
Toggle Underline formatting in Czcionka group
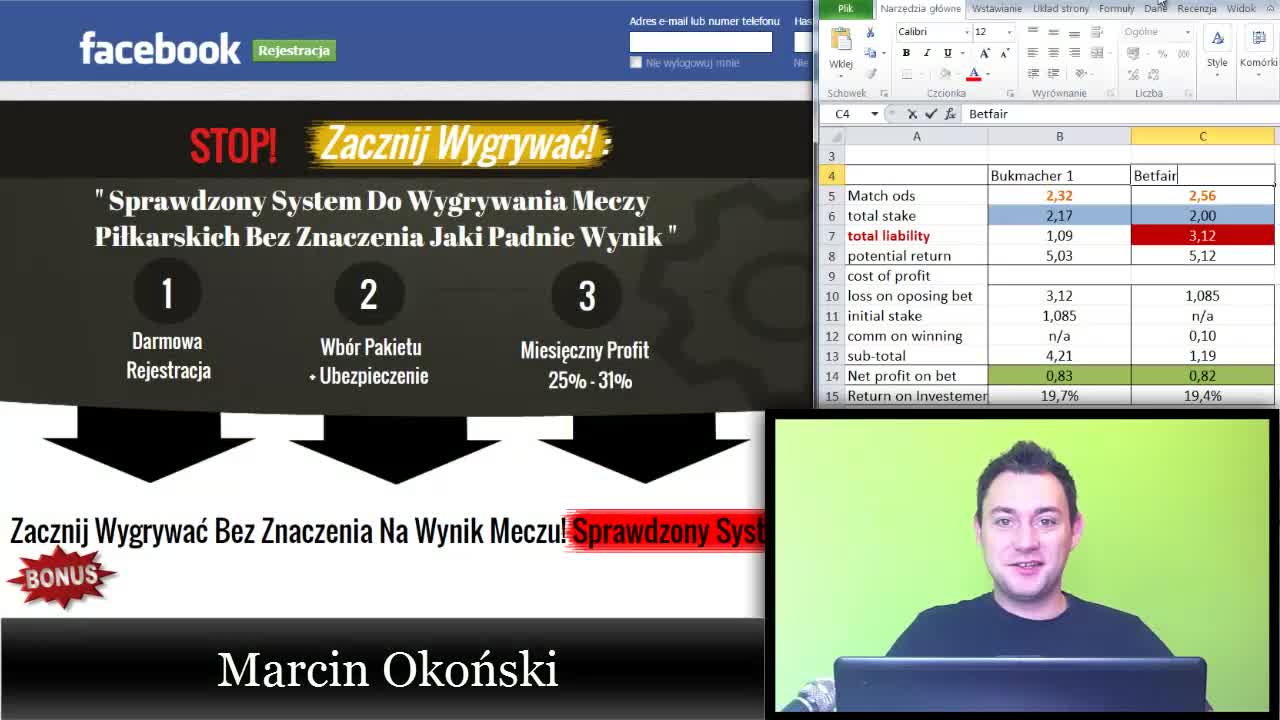[x=947, y=53]
